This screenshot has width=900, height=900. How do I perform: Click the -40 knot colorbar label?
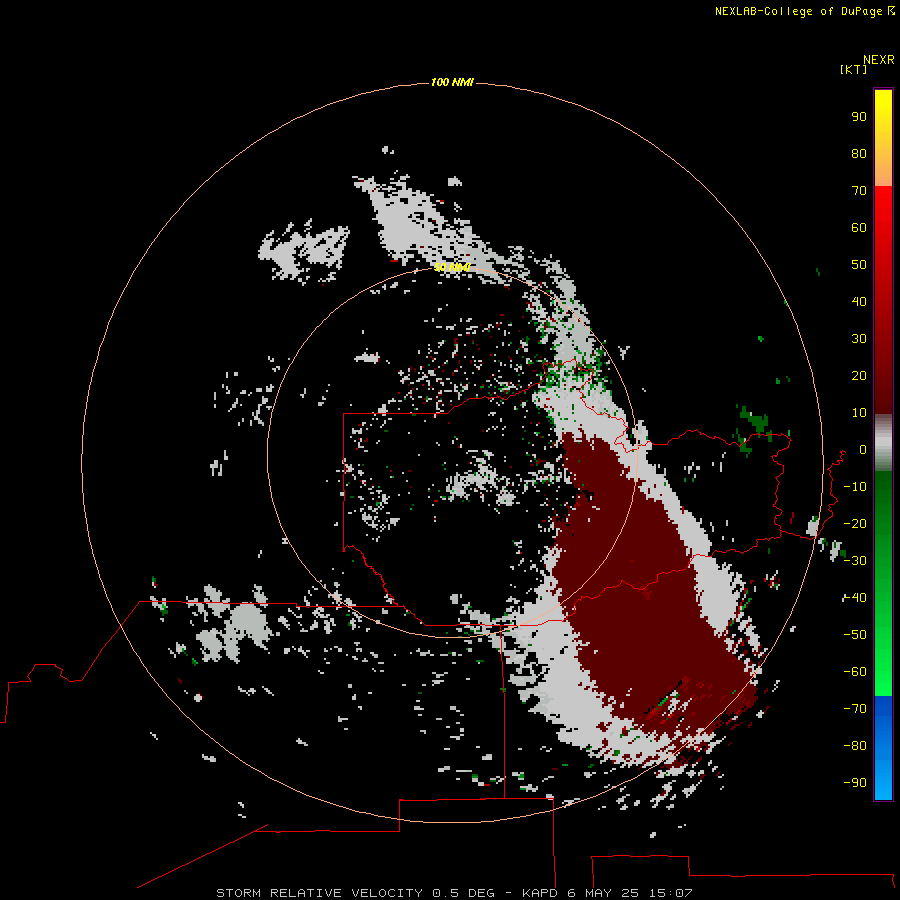pyautogui.click(x=855, y=598)
